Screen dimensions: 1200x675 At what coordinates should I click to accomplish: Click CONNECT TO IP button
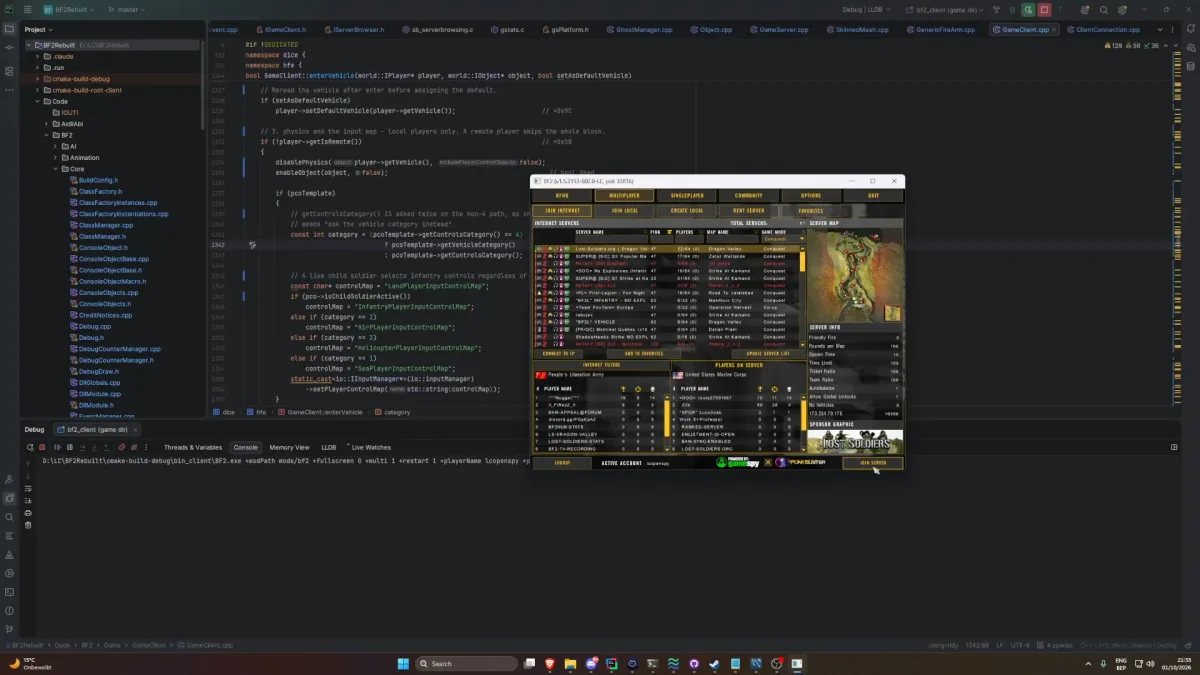558,353
